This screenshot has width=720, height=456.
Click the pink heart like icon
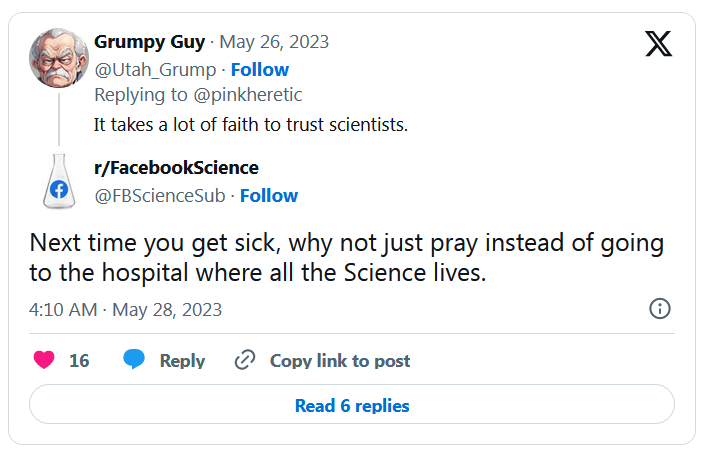[44, 361]
